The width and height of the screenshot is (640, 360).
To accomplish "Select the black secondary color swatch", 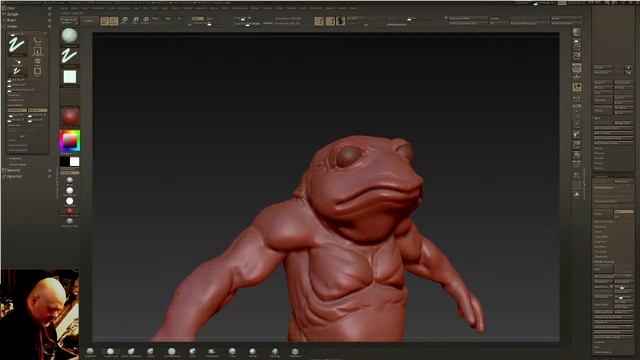I will [x=64, y=162].
